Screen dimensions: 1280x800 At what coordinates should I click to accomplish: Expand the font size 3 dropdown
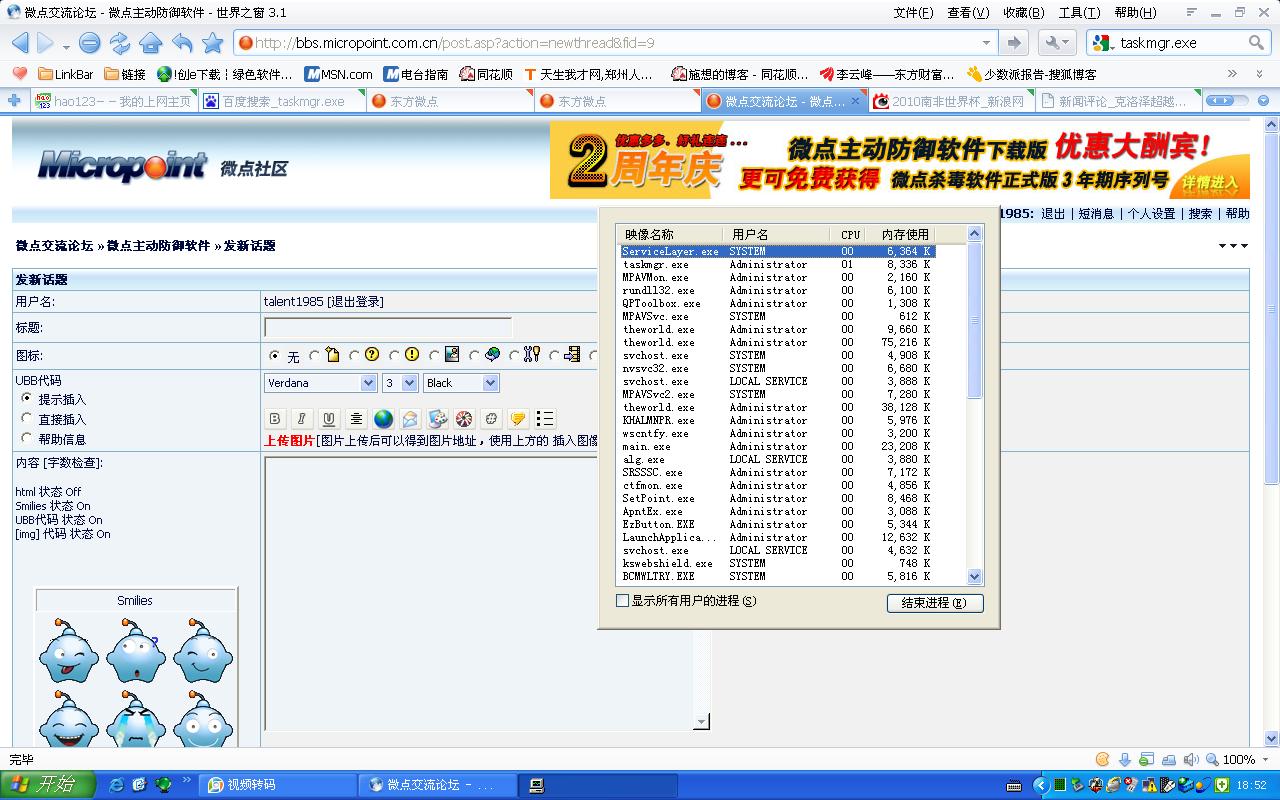click(399, 383)
